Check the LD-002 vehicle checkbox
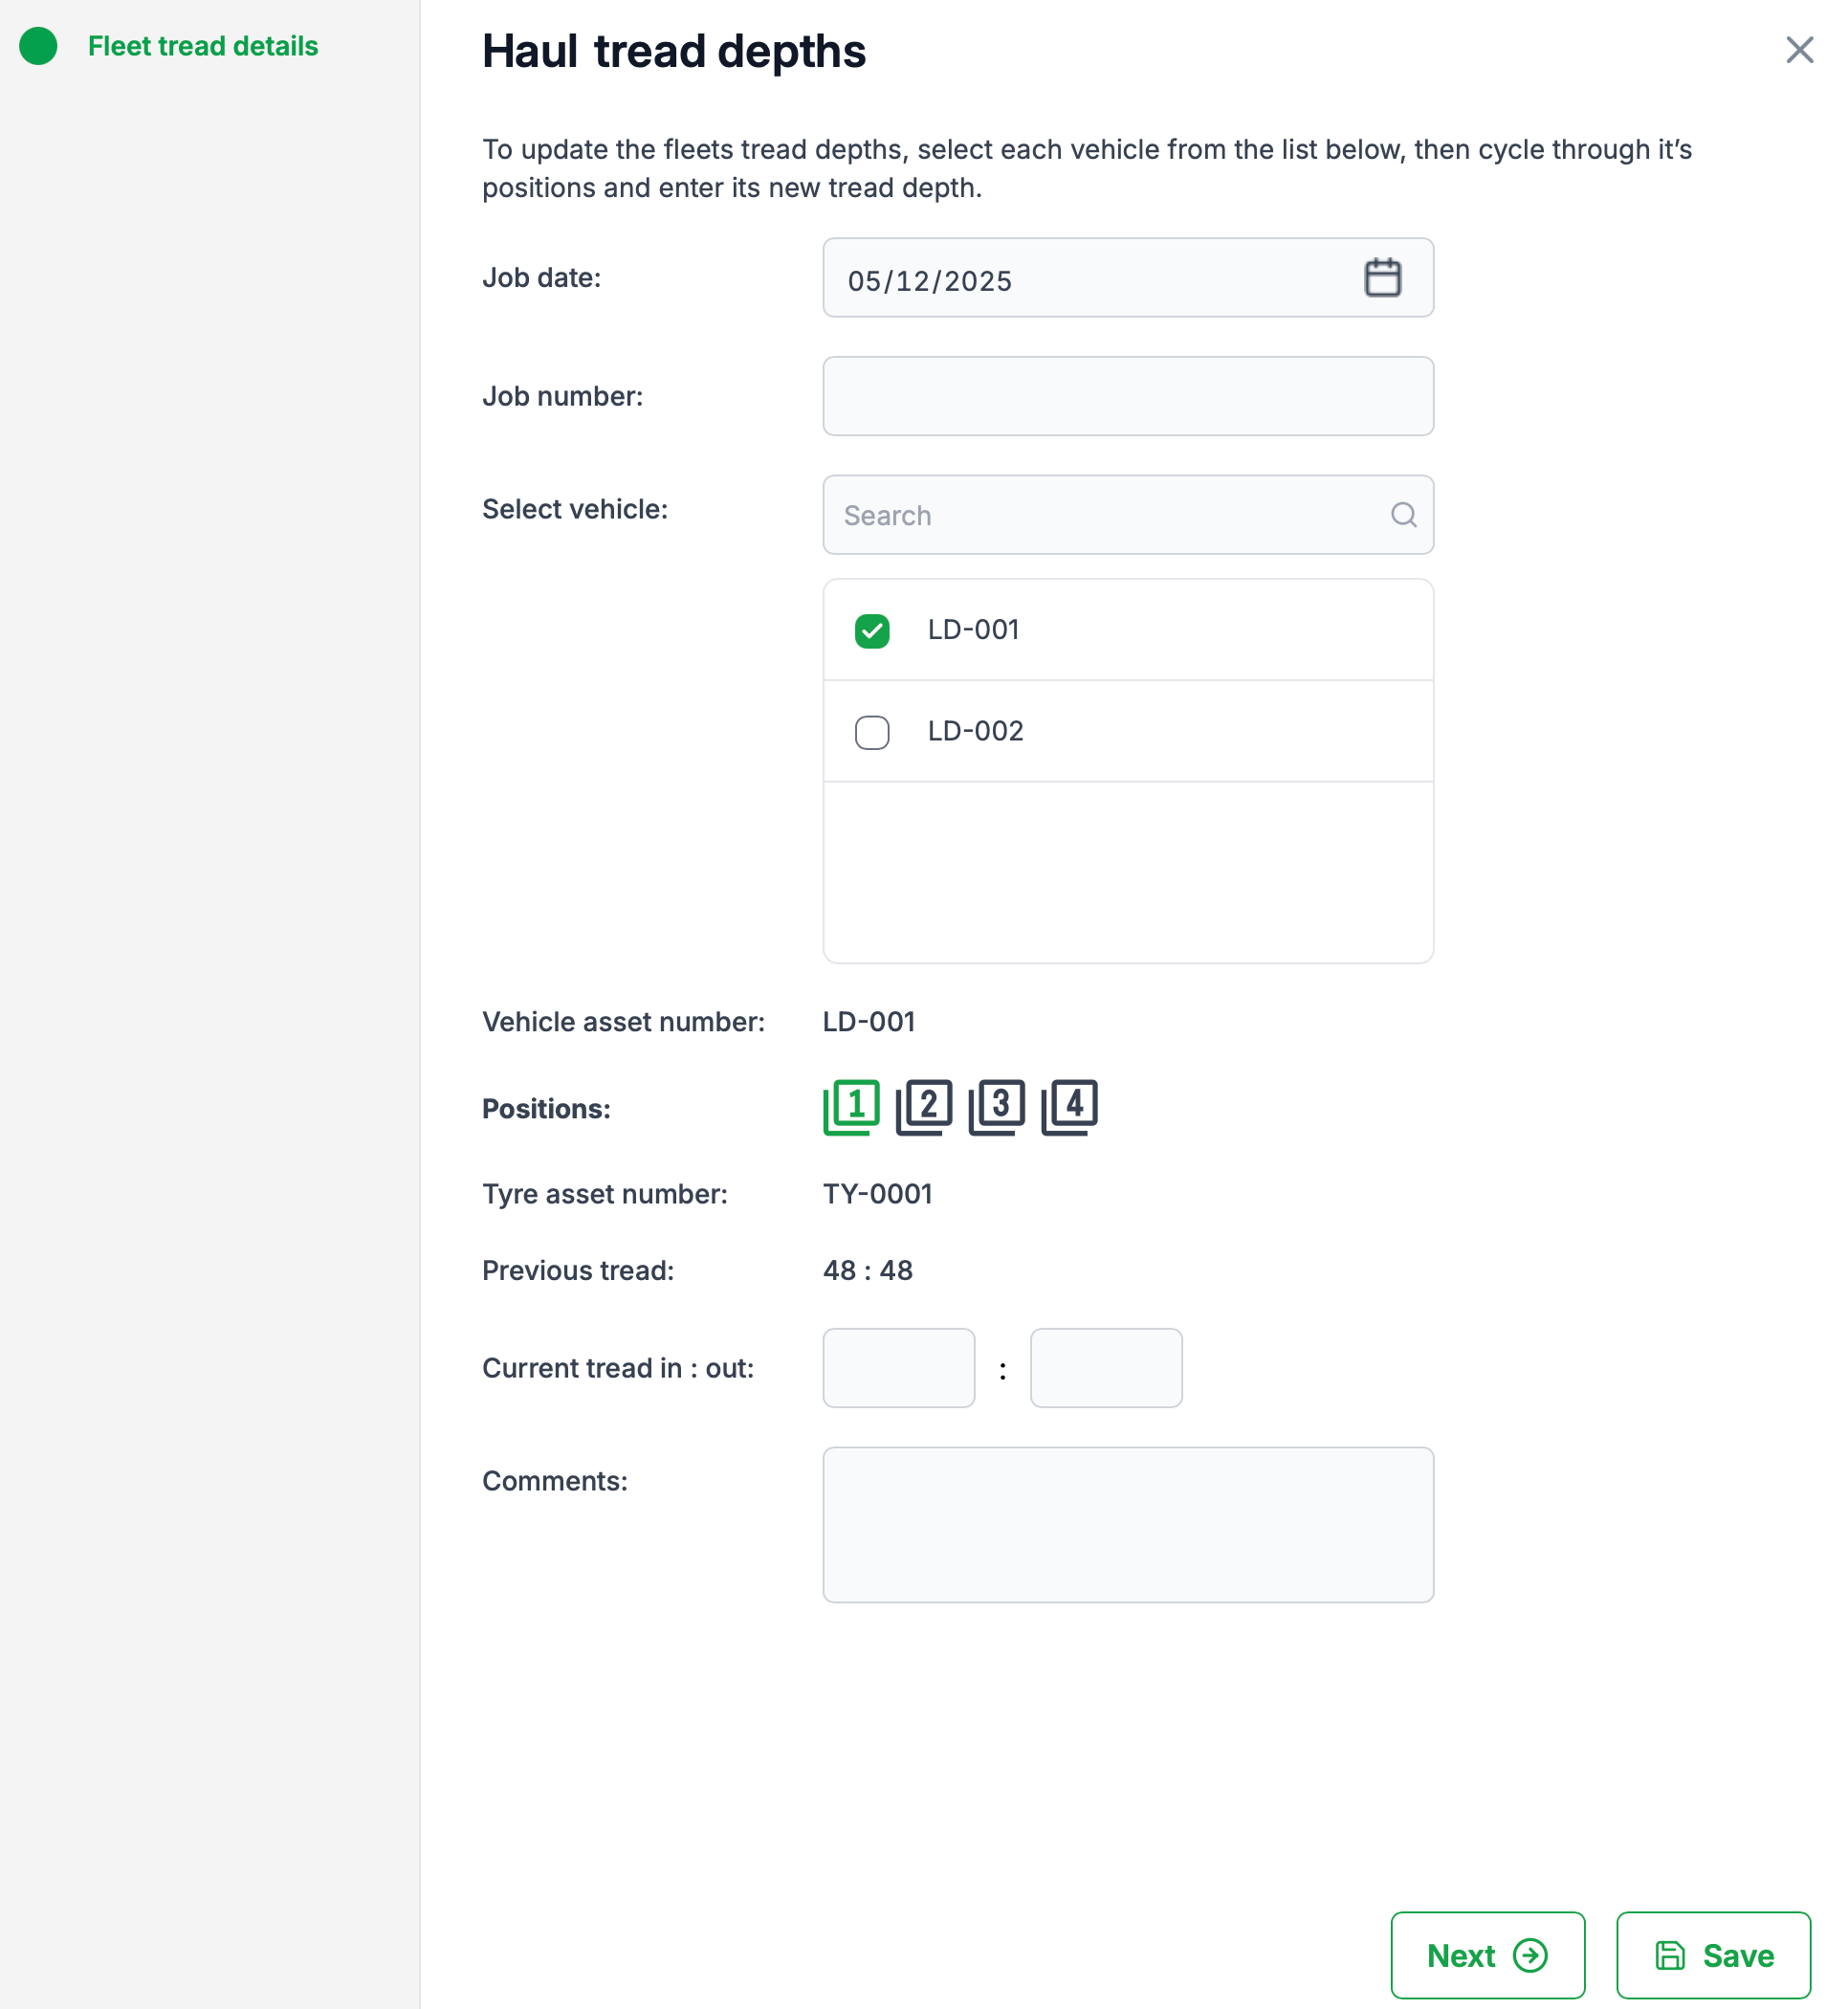 pos(872,732)
